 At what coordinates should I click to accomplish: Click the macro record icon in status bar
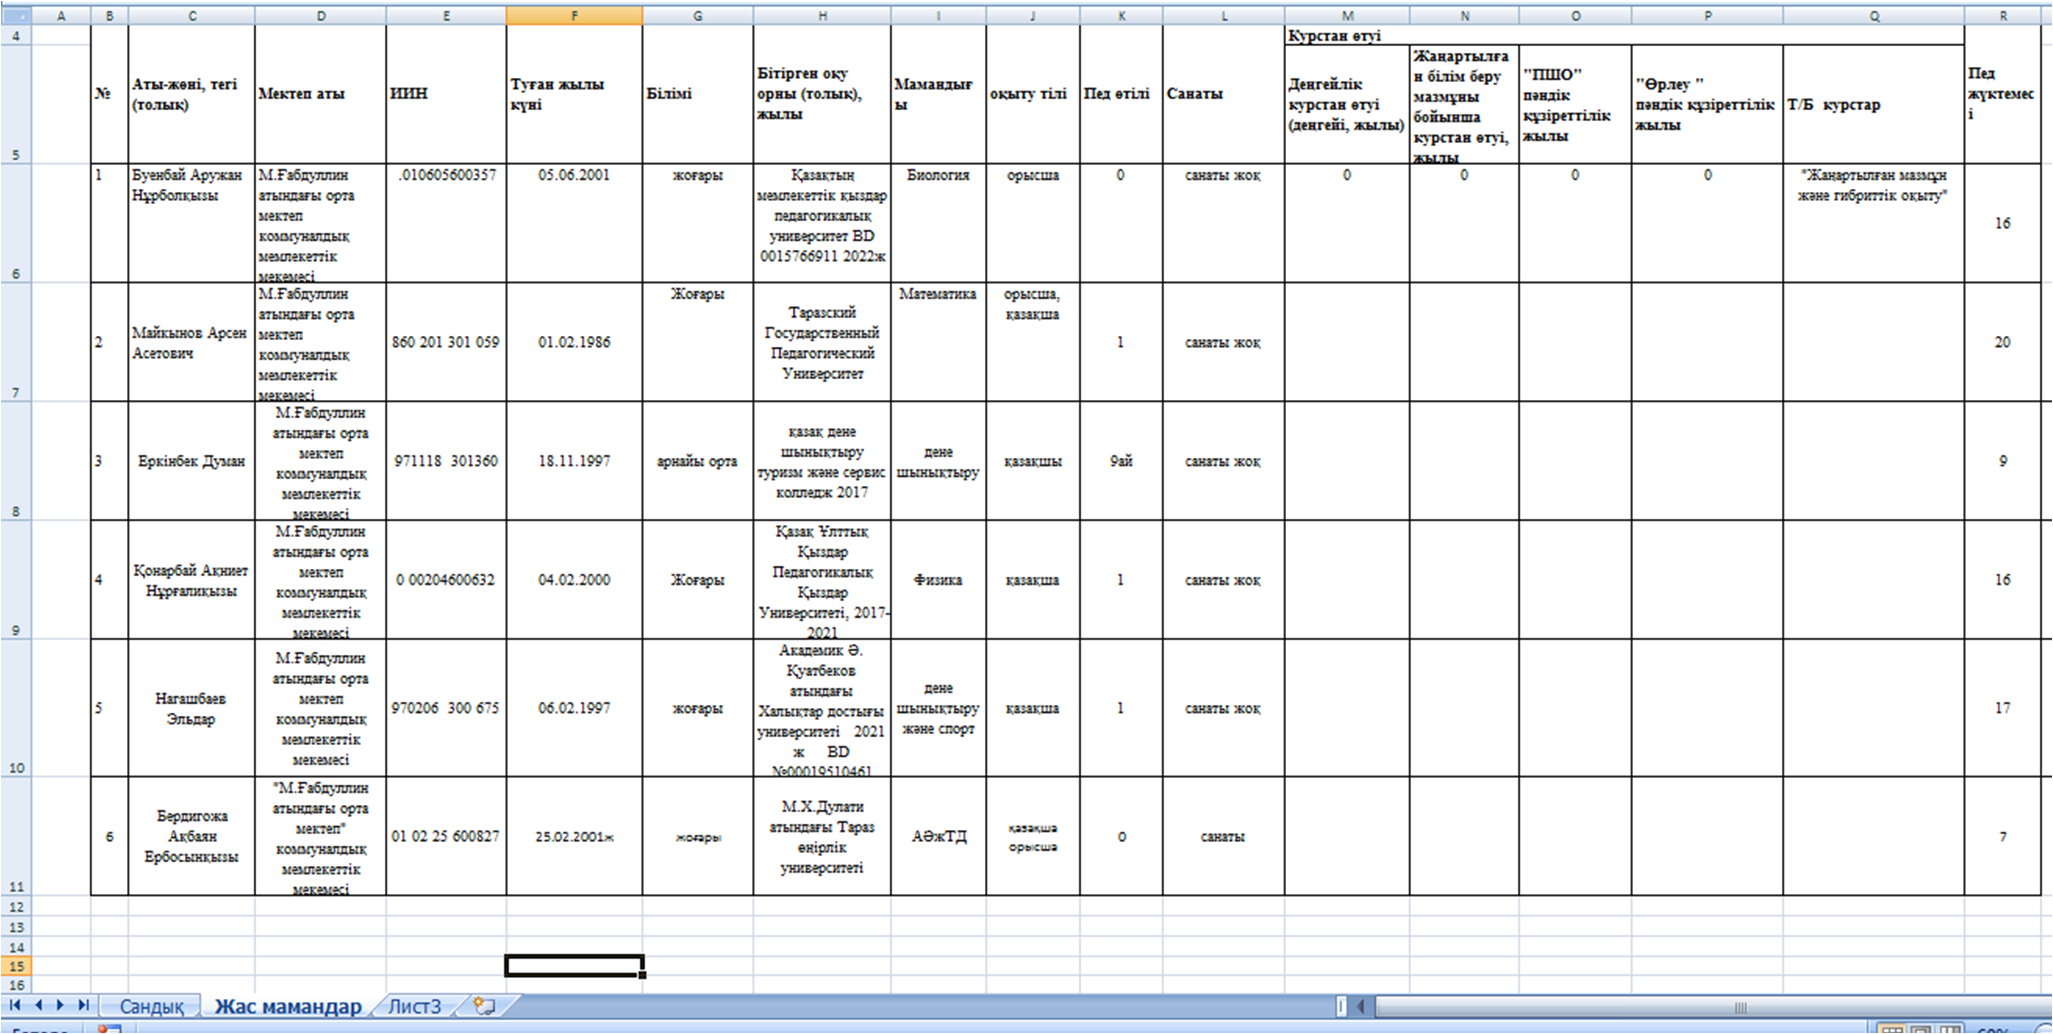[108, 1029]
